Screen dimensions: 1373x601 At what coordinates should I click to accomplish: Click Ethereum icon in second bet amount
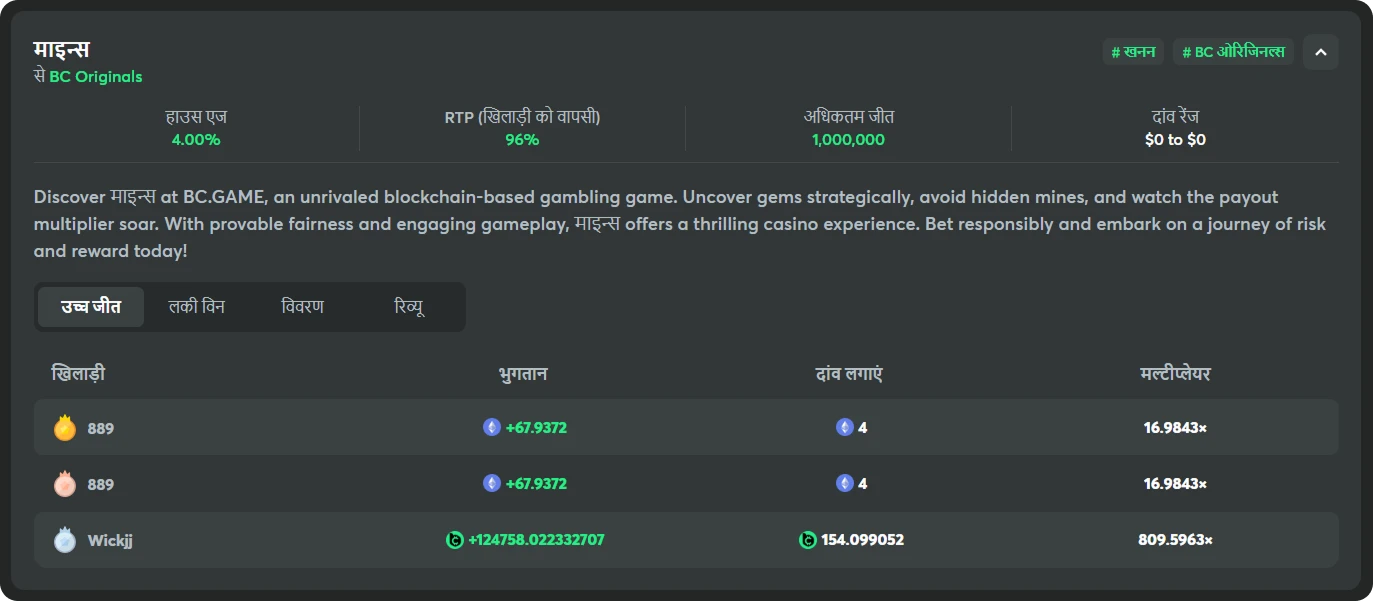(x=845, y=484)
